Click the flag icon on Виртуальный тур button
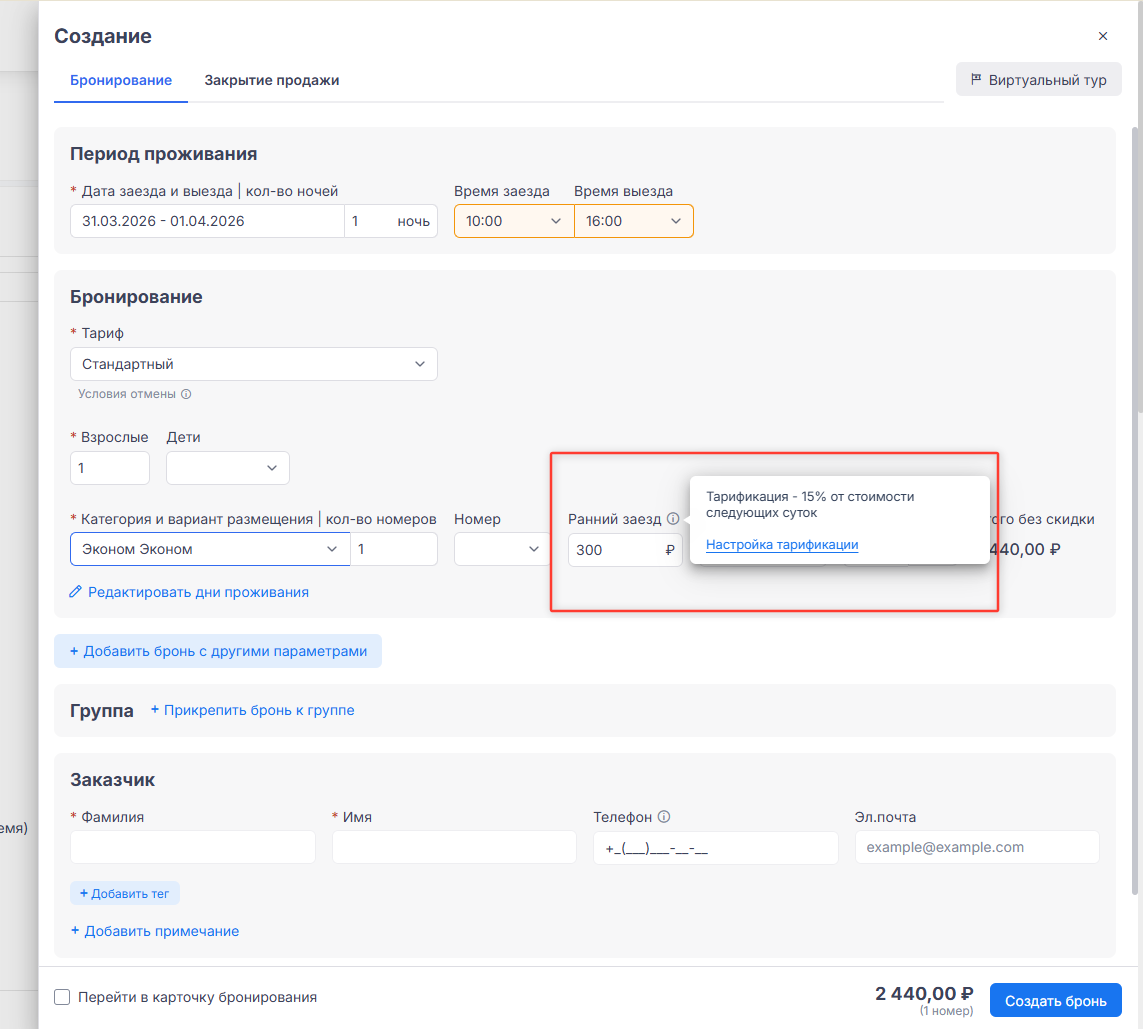Image resolution: width=1143 pixels, height=1029 pixels. tap(975, 80)
